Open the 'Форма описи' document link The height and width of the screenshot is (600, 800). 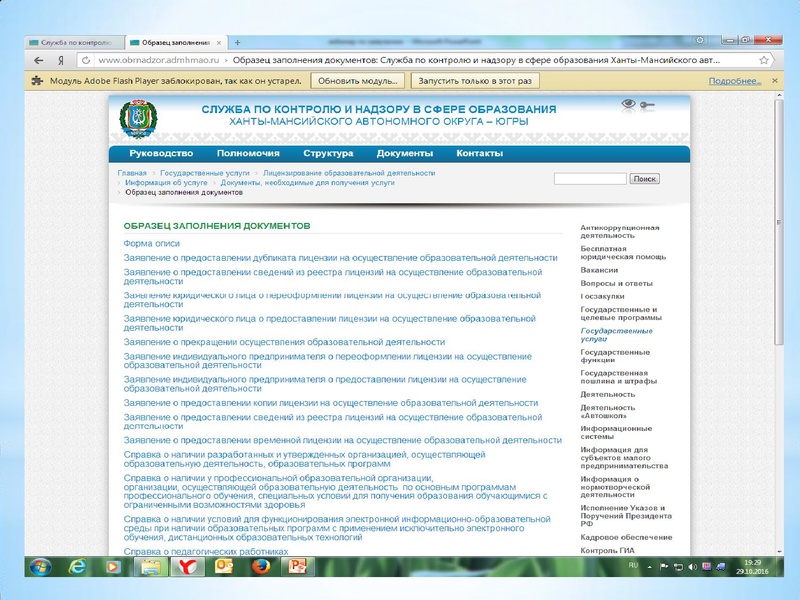point(151,243)
